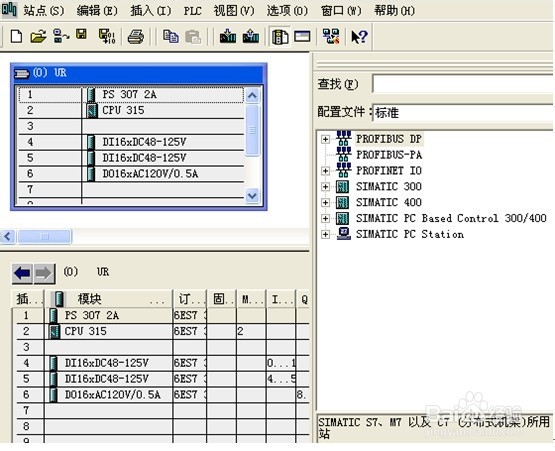The width and height of the screenshot is (555, 451).
Task: Select SIMATIC 300 icon in the catalog
Action: 342,187
